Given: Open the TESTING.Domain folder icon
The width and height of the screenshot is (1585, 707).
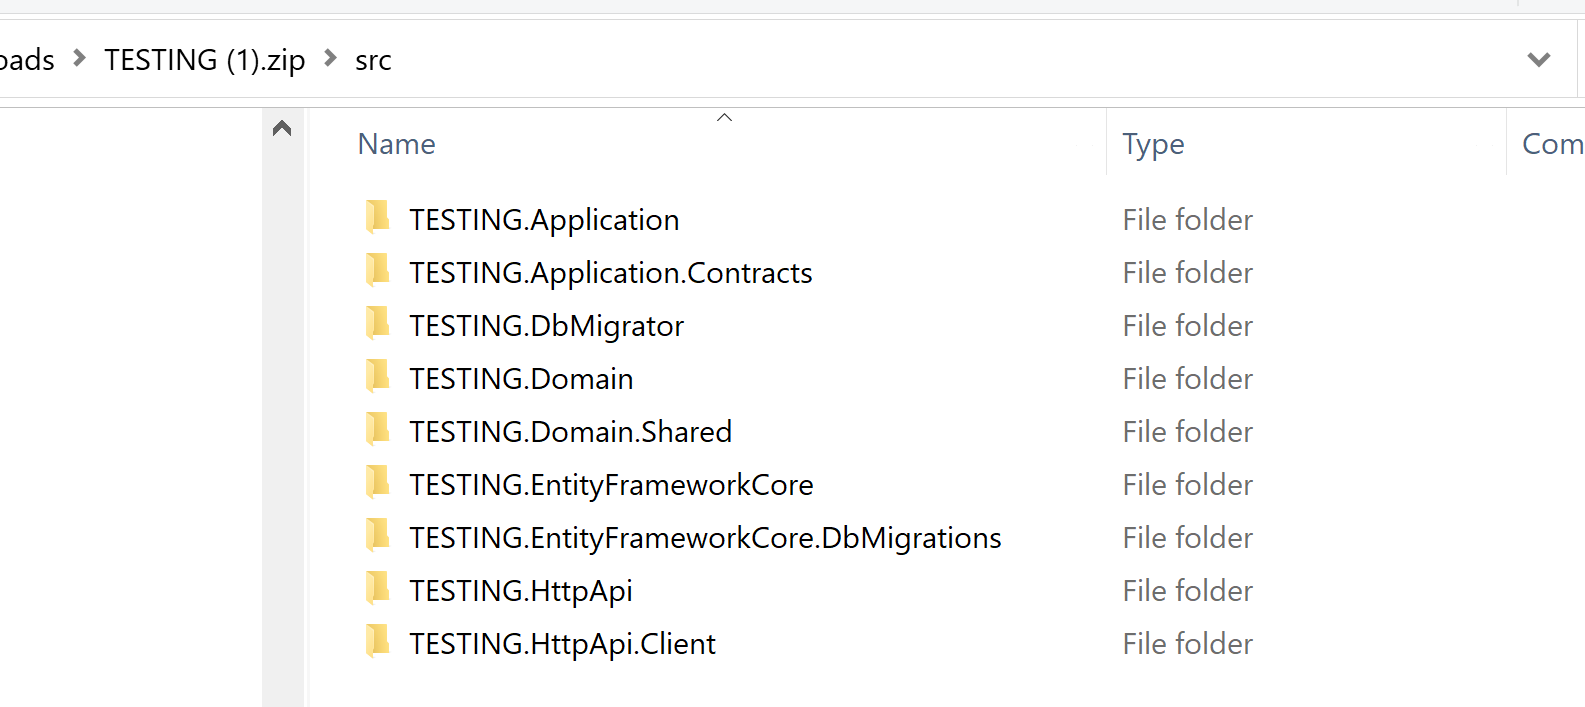Looking at the screenshot, I should click(378, 378).
